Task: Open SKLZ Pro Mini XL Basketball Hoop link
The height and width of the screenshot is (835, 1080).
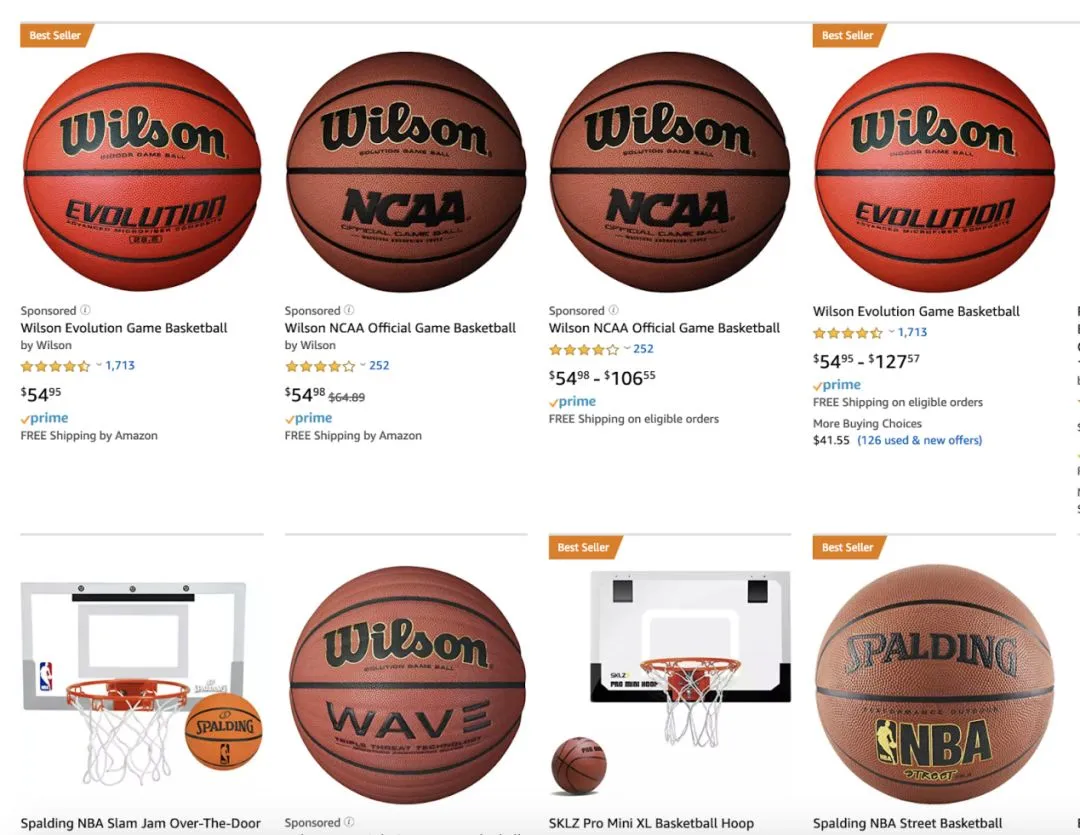Action: (652, 823)
